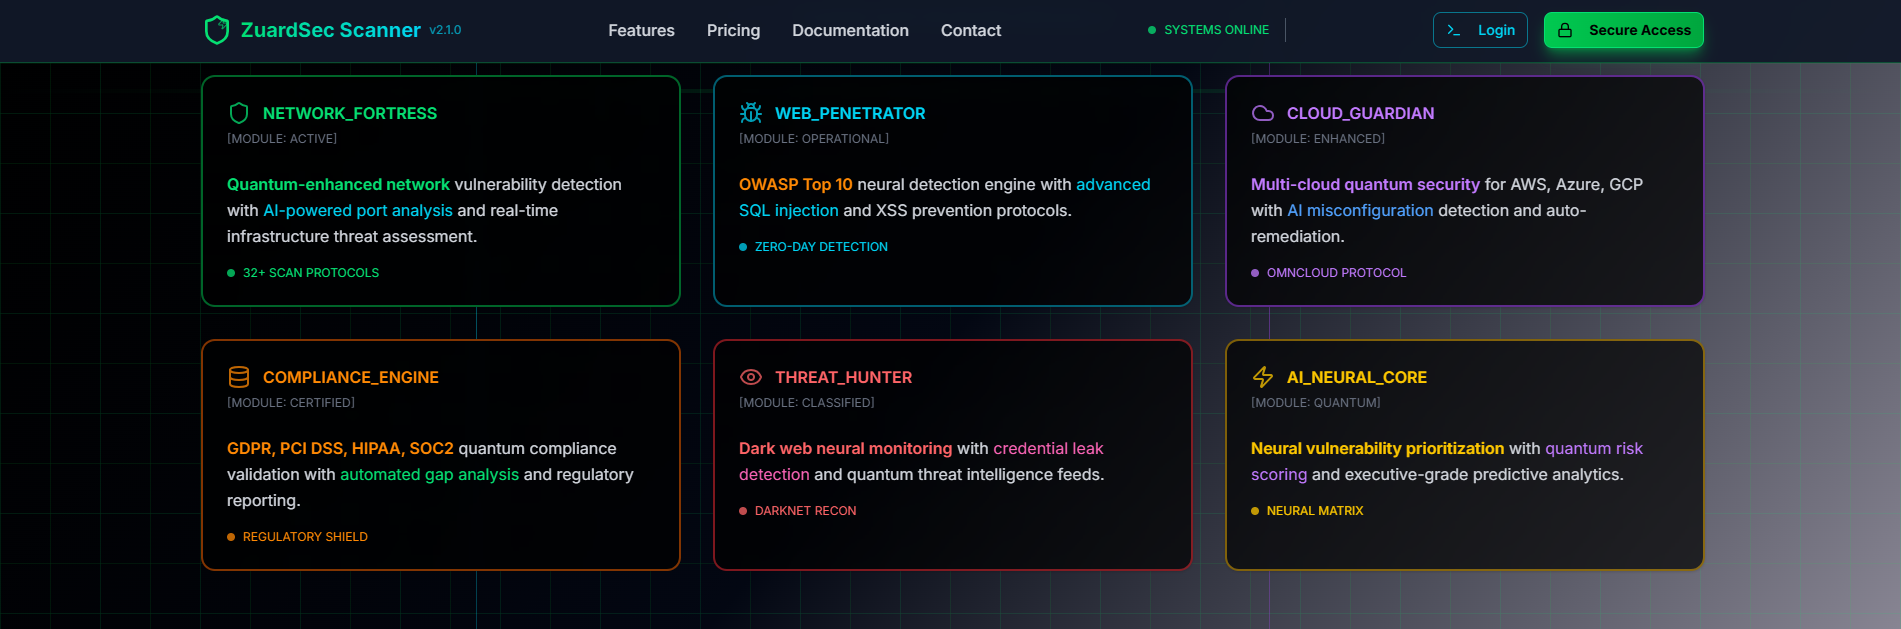Viewport: 1901px width, 629px height.
Task: Click the 'GDPR, PCI DSS, HIPAA, SOC2' phrase
Action: tap(340, 448)
